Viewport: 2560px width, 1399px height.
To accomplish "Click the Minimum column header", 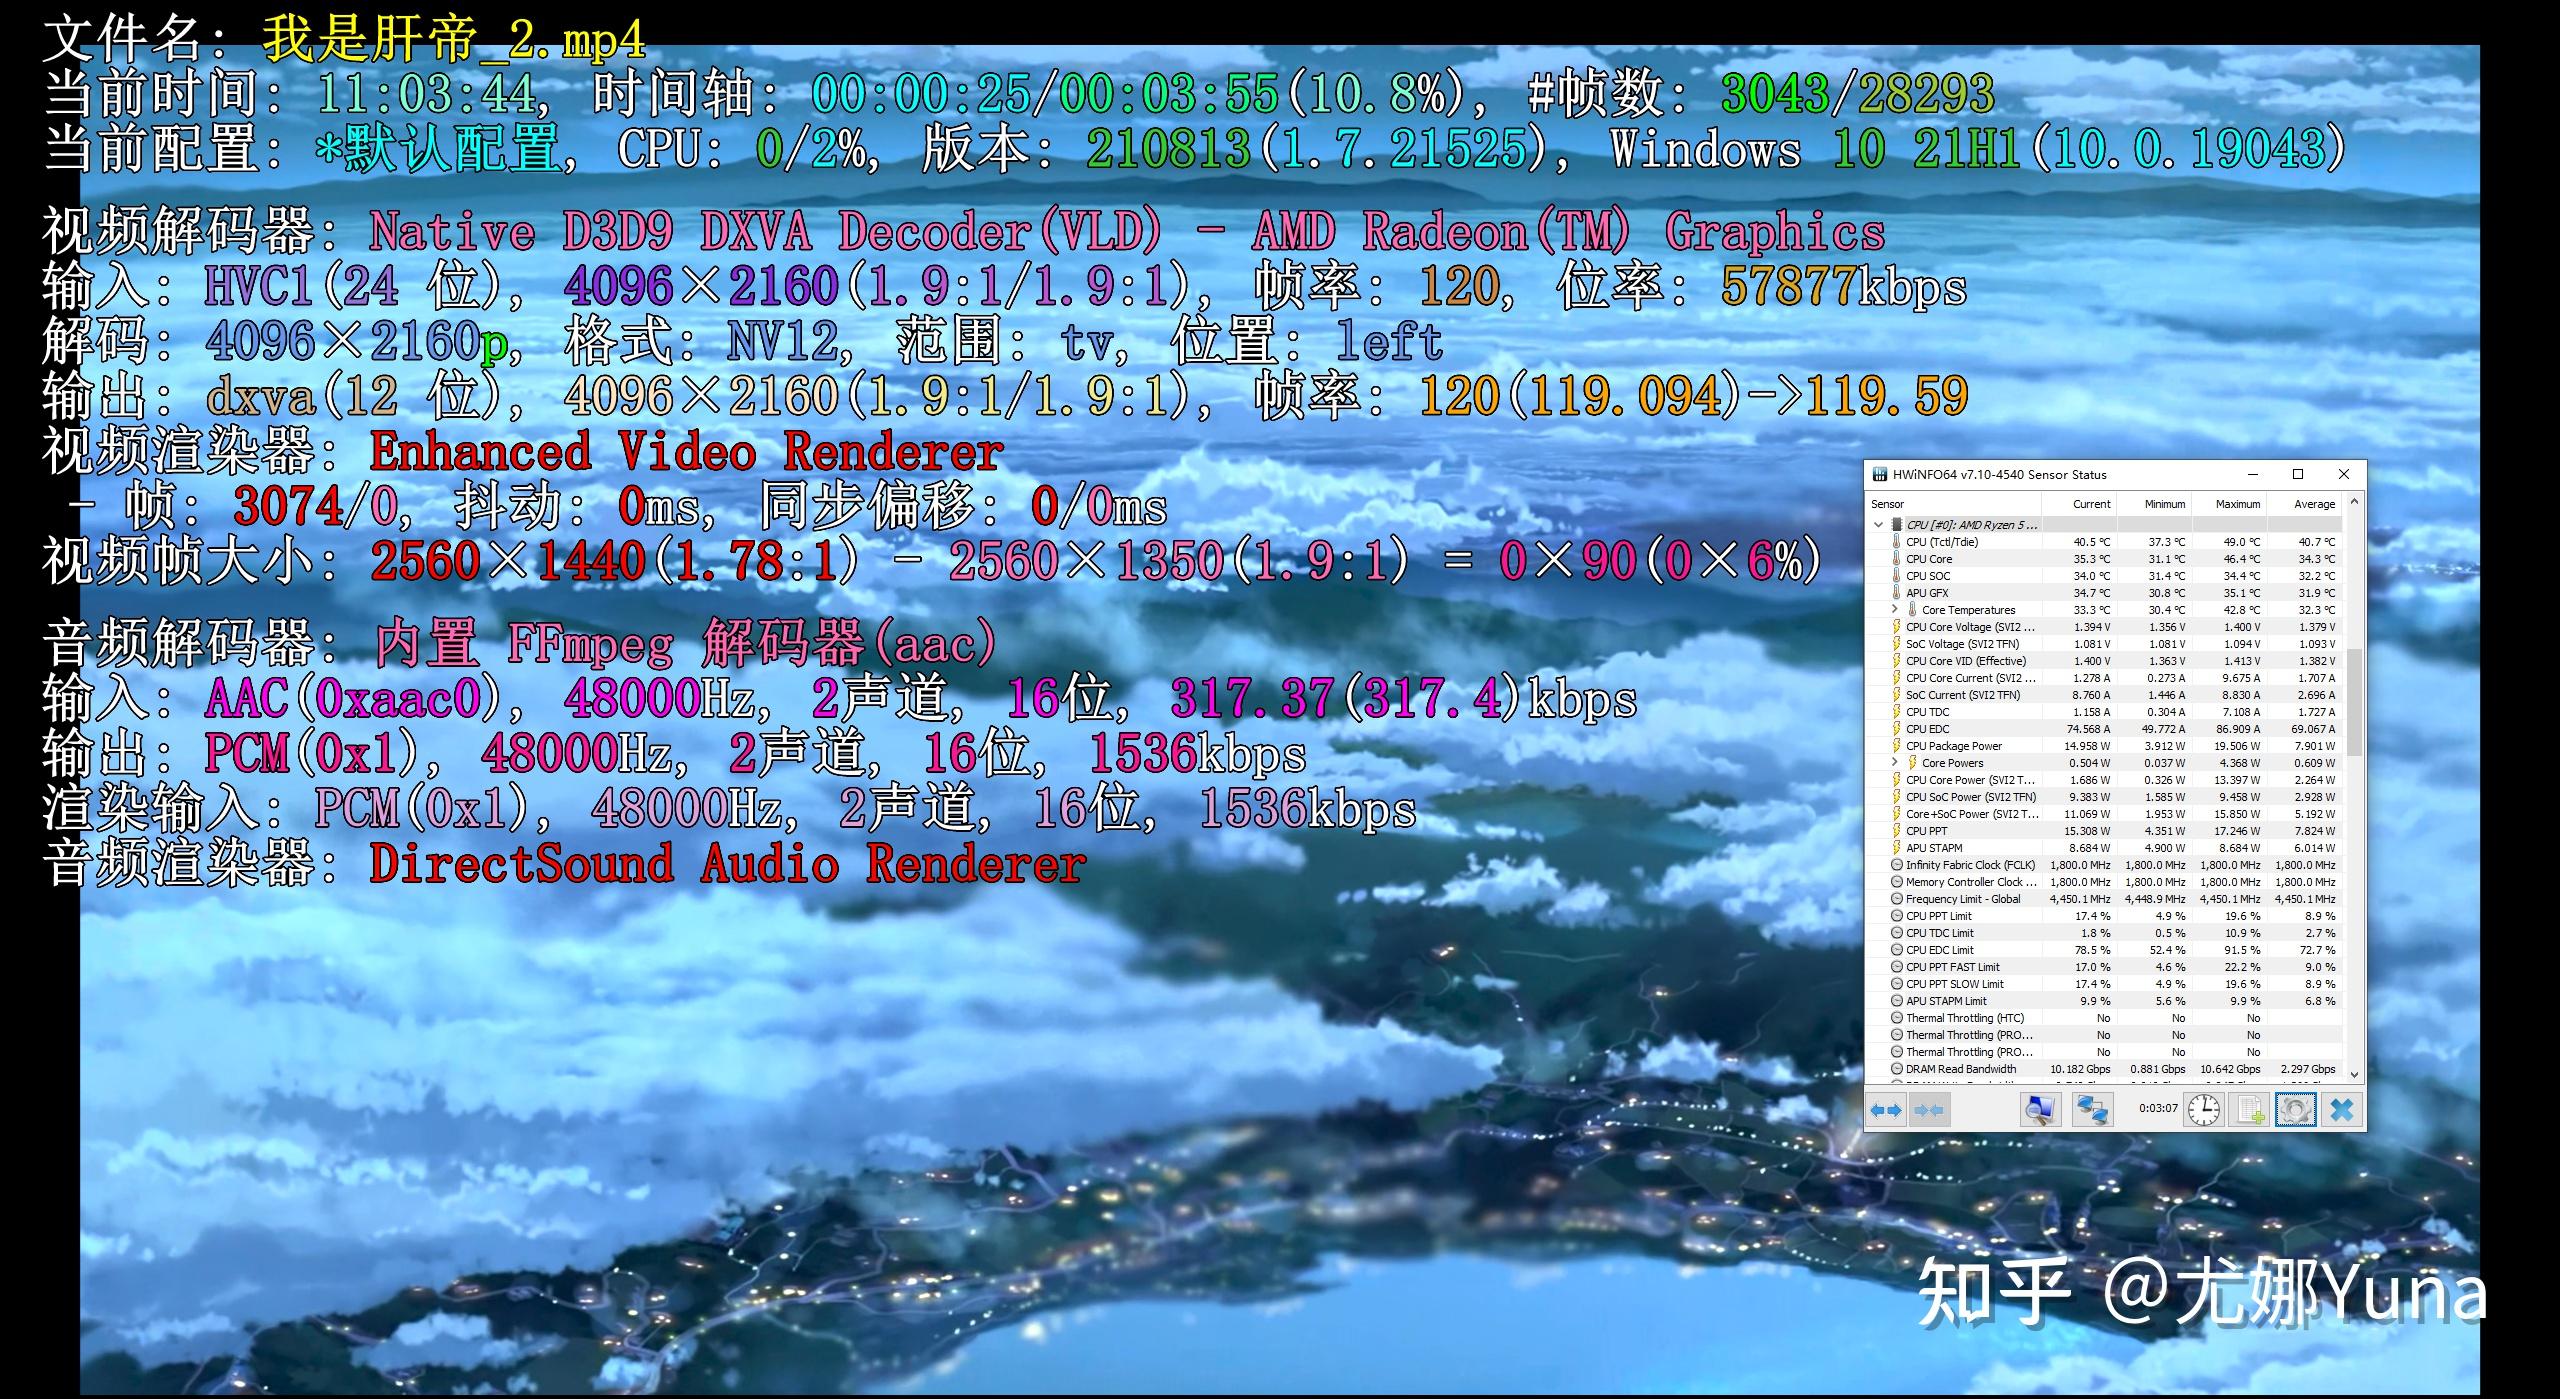I will click(x=2154, y=504).
